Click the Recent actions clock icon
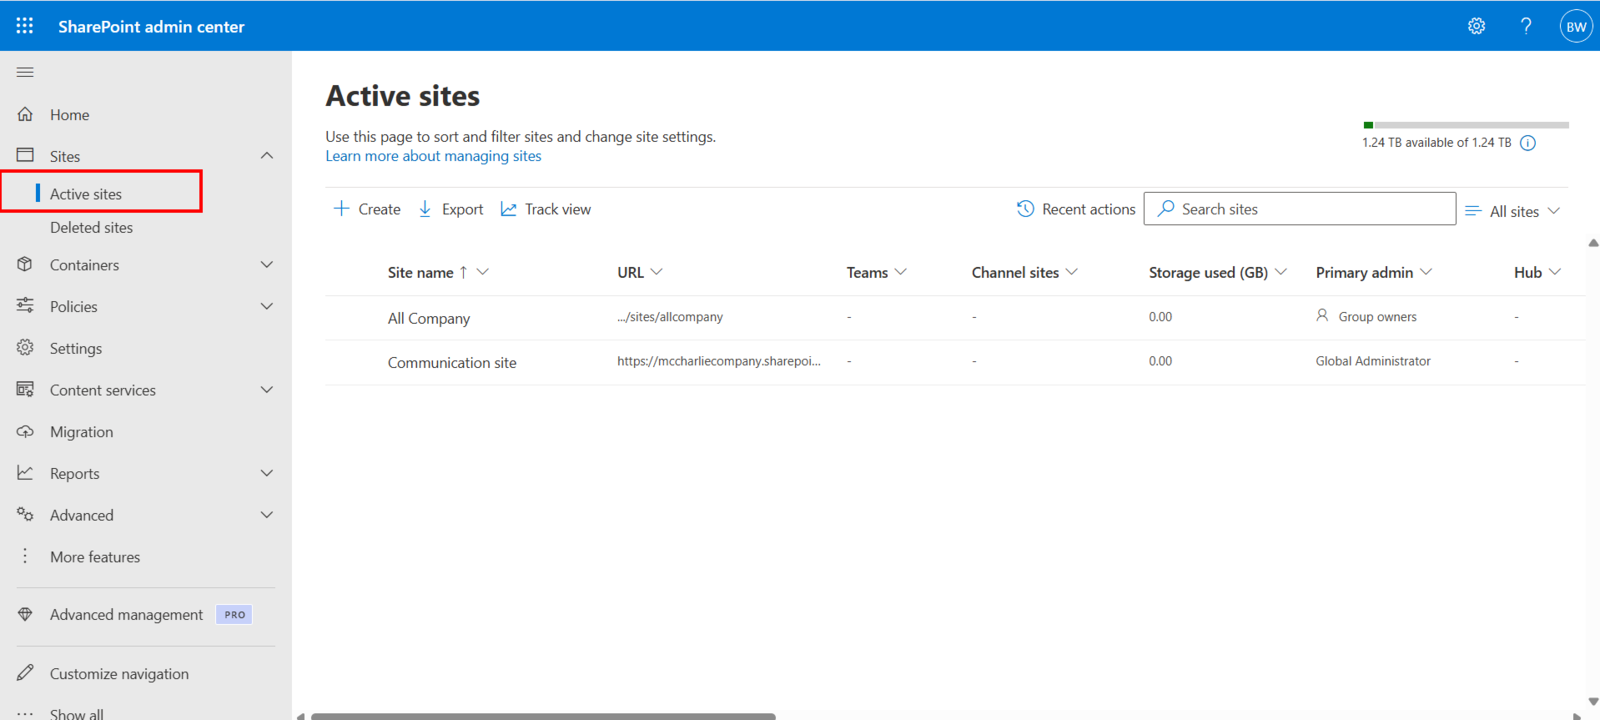 click(1025, 208)
